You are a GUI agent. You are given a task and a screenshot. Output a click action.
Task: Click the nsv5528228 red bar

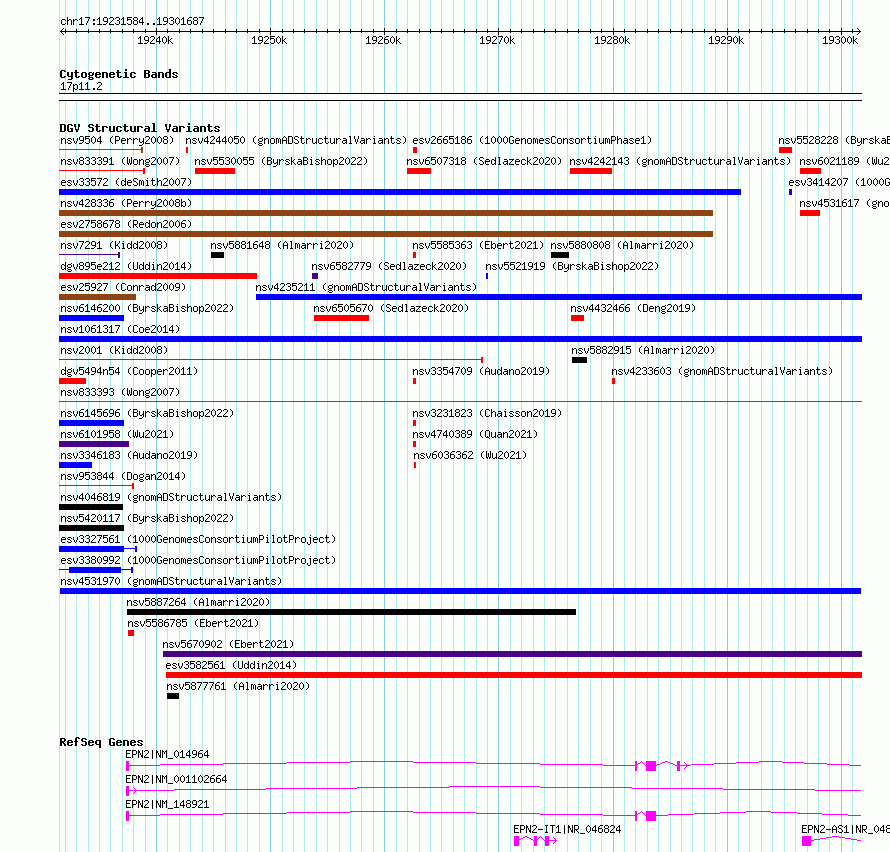click(x=786, y=150)
